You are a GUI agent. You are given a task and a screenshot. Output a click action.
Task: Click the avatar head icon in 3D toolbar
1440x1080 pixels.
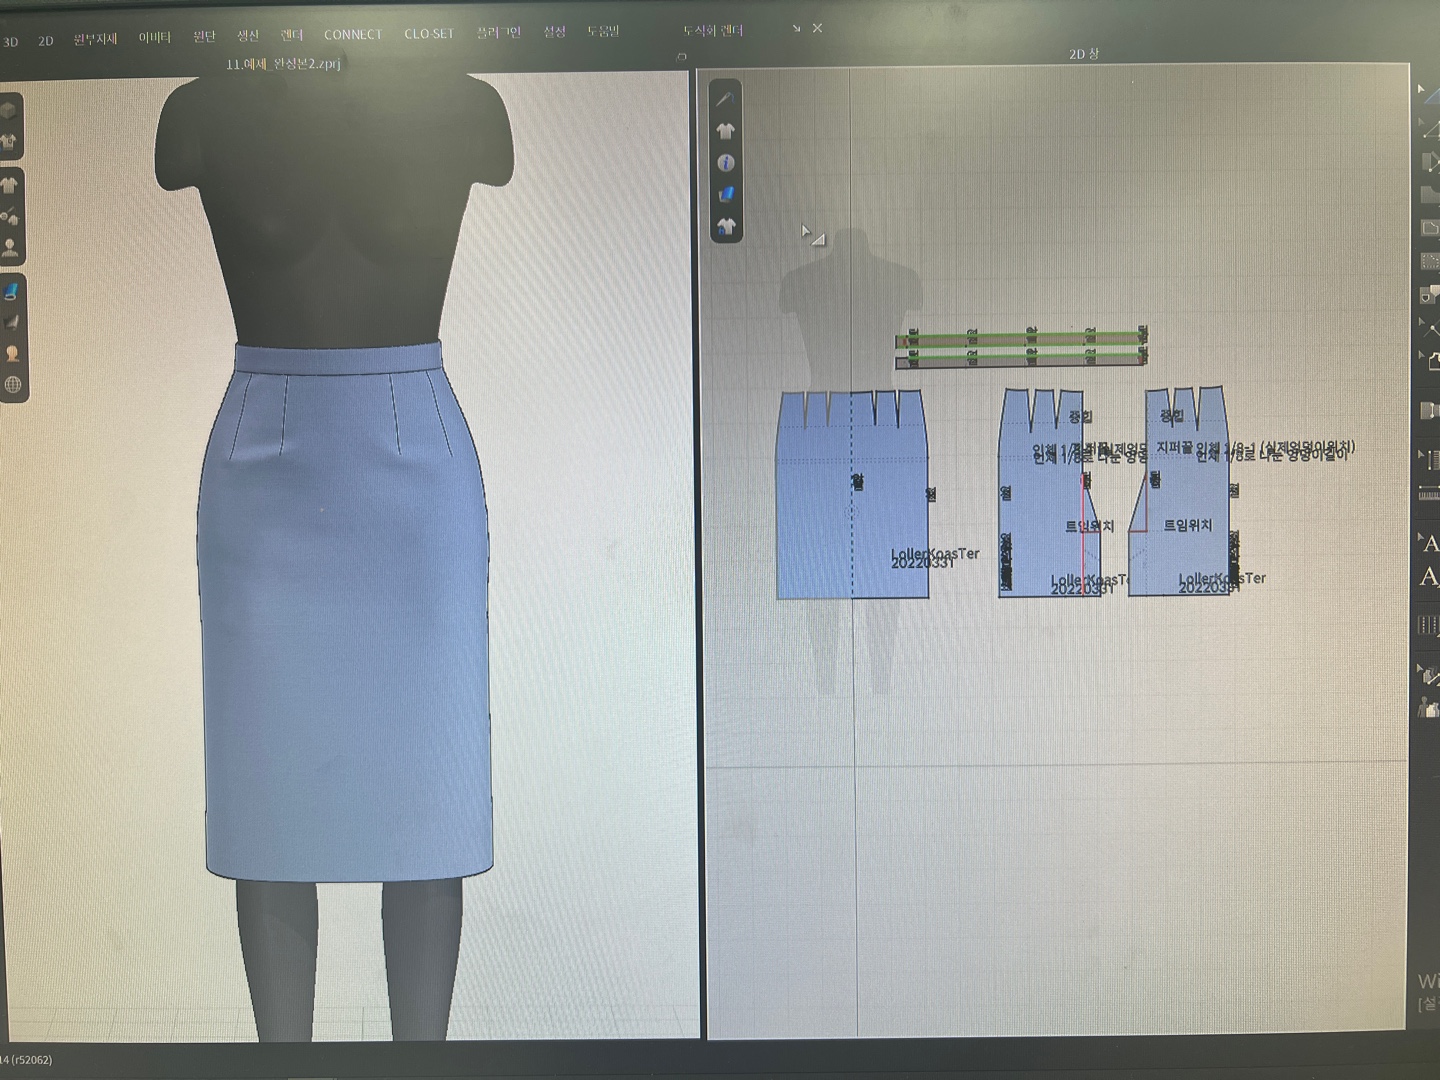tap(12, 353)
